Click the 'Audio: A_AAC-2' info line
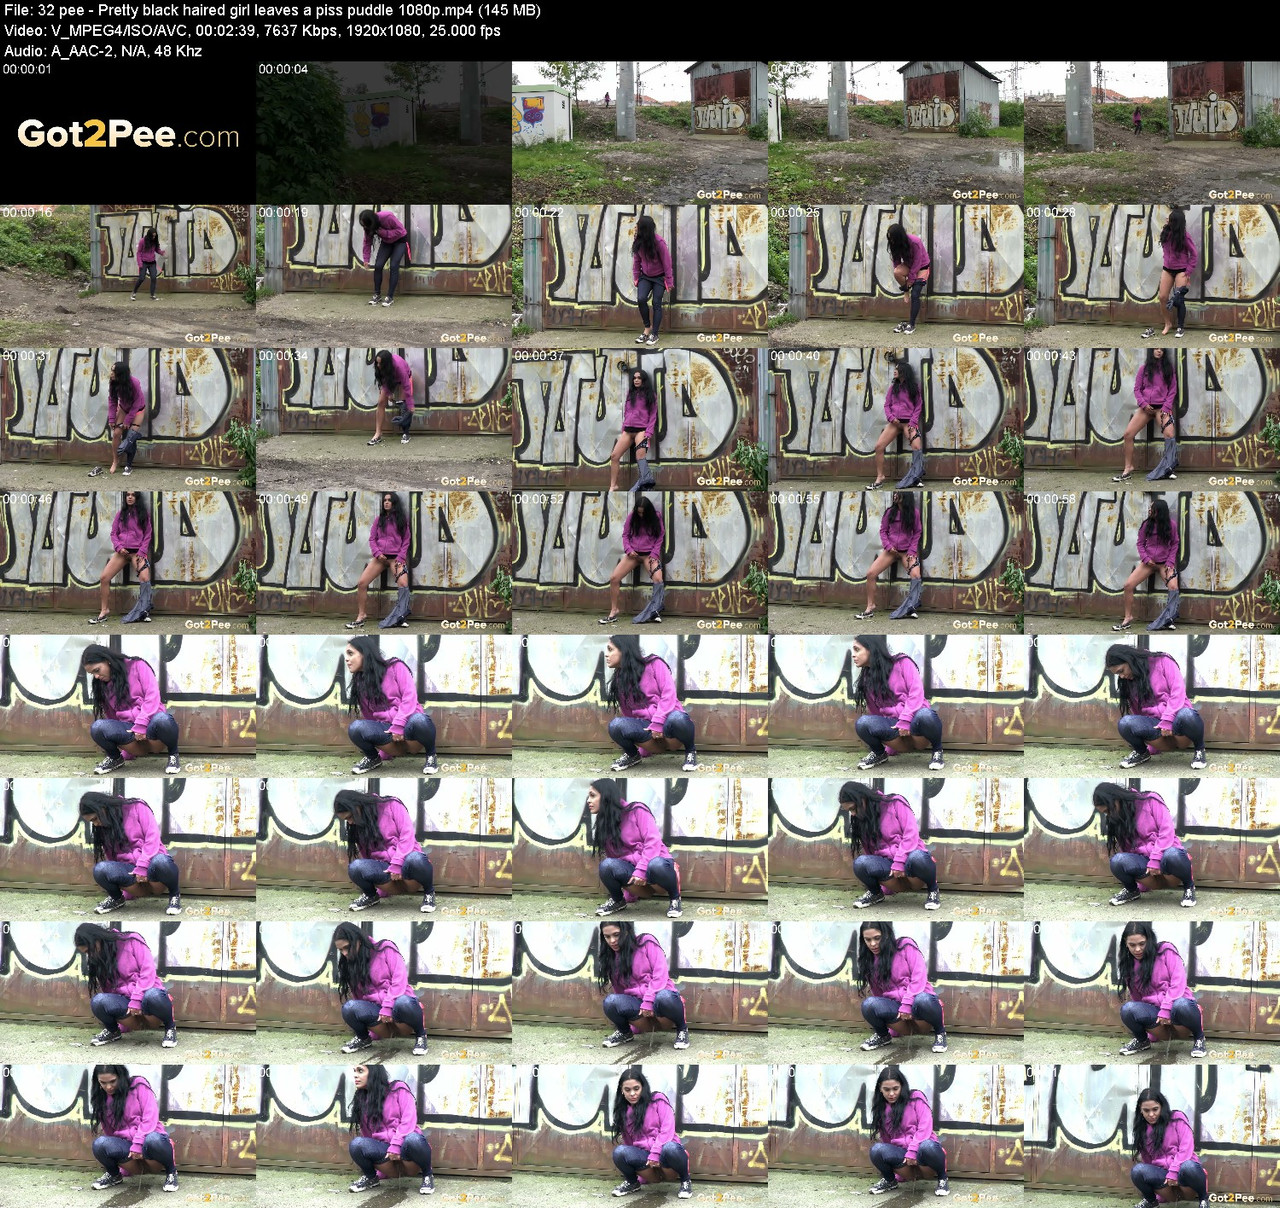The height and width of the screenshot is (1208, 1280). (103, 50)
